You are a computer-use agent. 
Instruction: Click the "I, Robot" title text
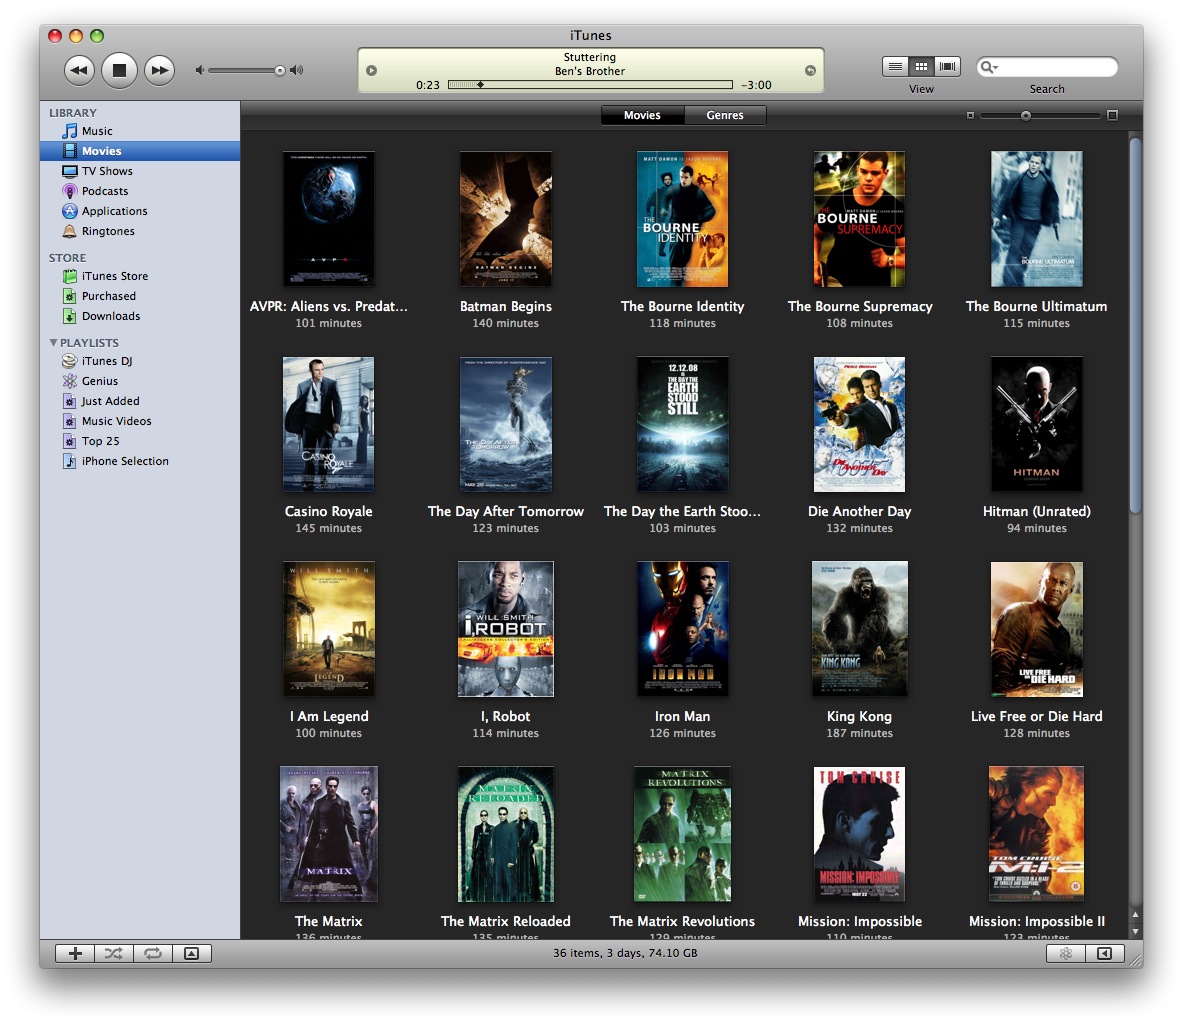point(505,717)
